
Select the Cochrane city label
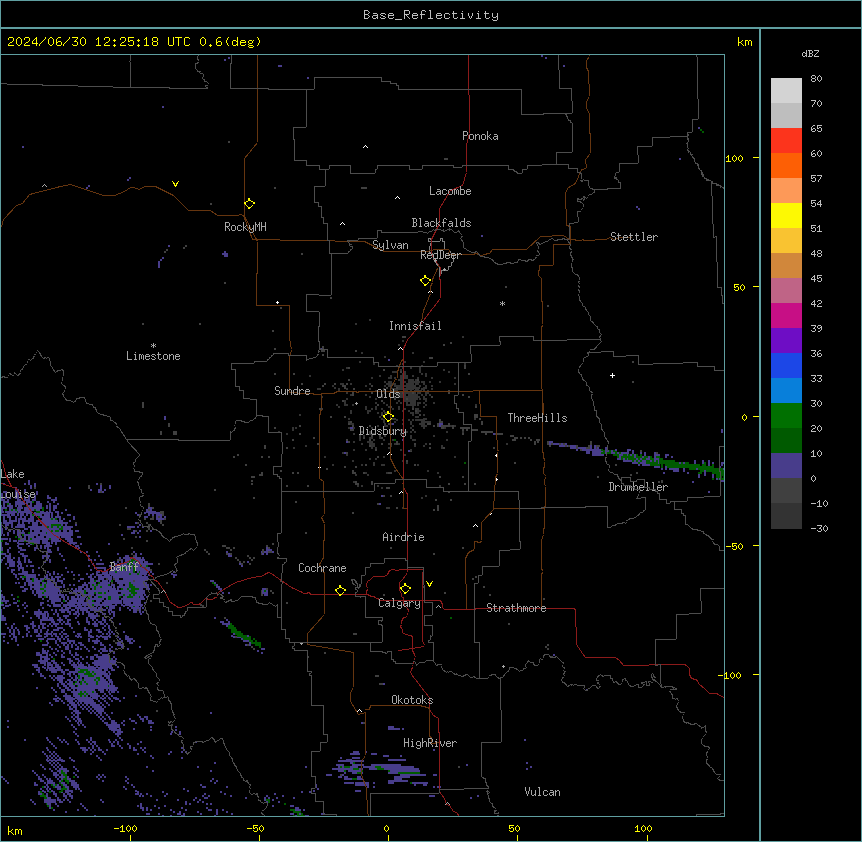[322, 568]
